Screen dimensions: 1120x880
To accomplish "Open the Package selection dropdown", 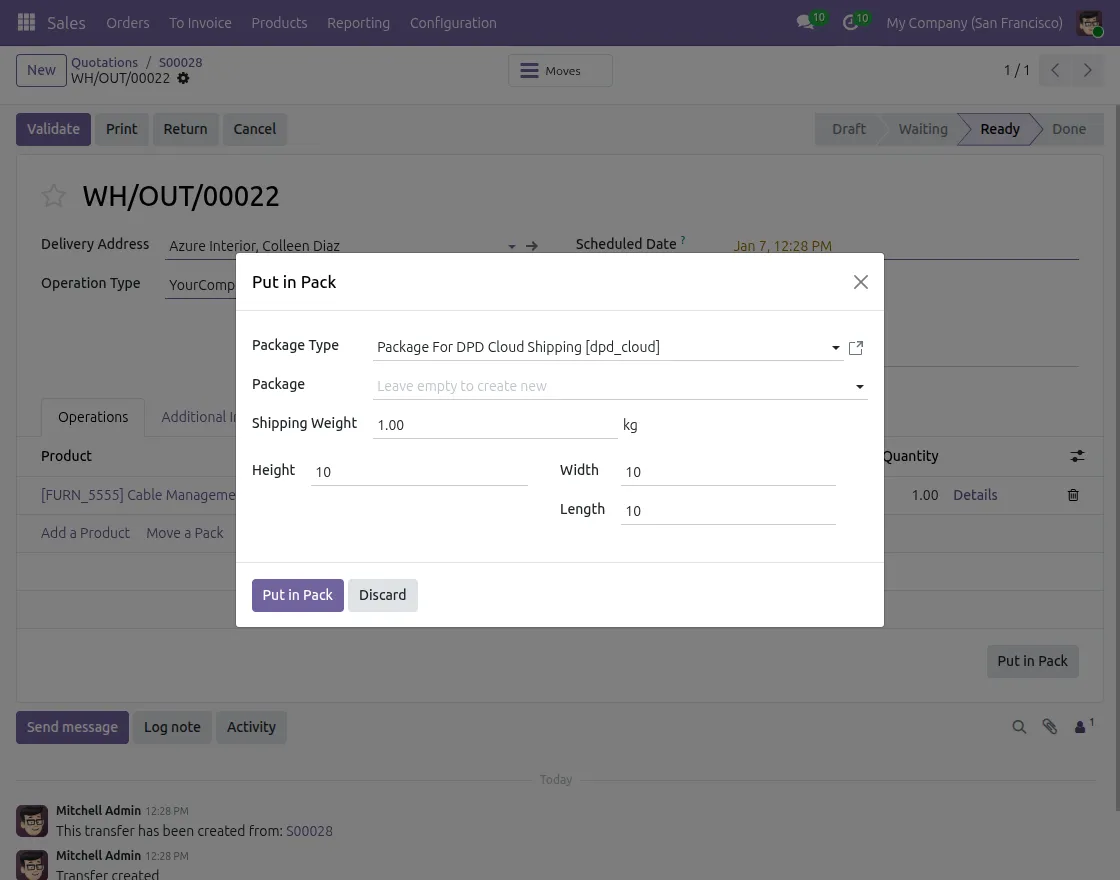I will tap(859, 386).
